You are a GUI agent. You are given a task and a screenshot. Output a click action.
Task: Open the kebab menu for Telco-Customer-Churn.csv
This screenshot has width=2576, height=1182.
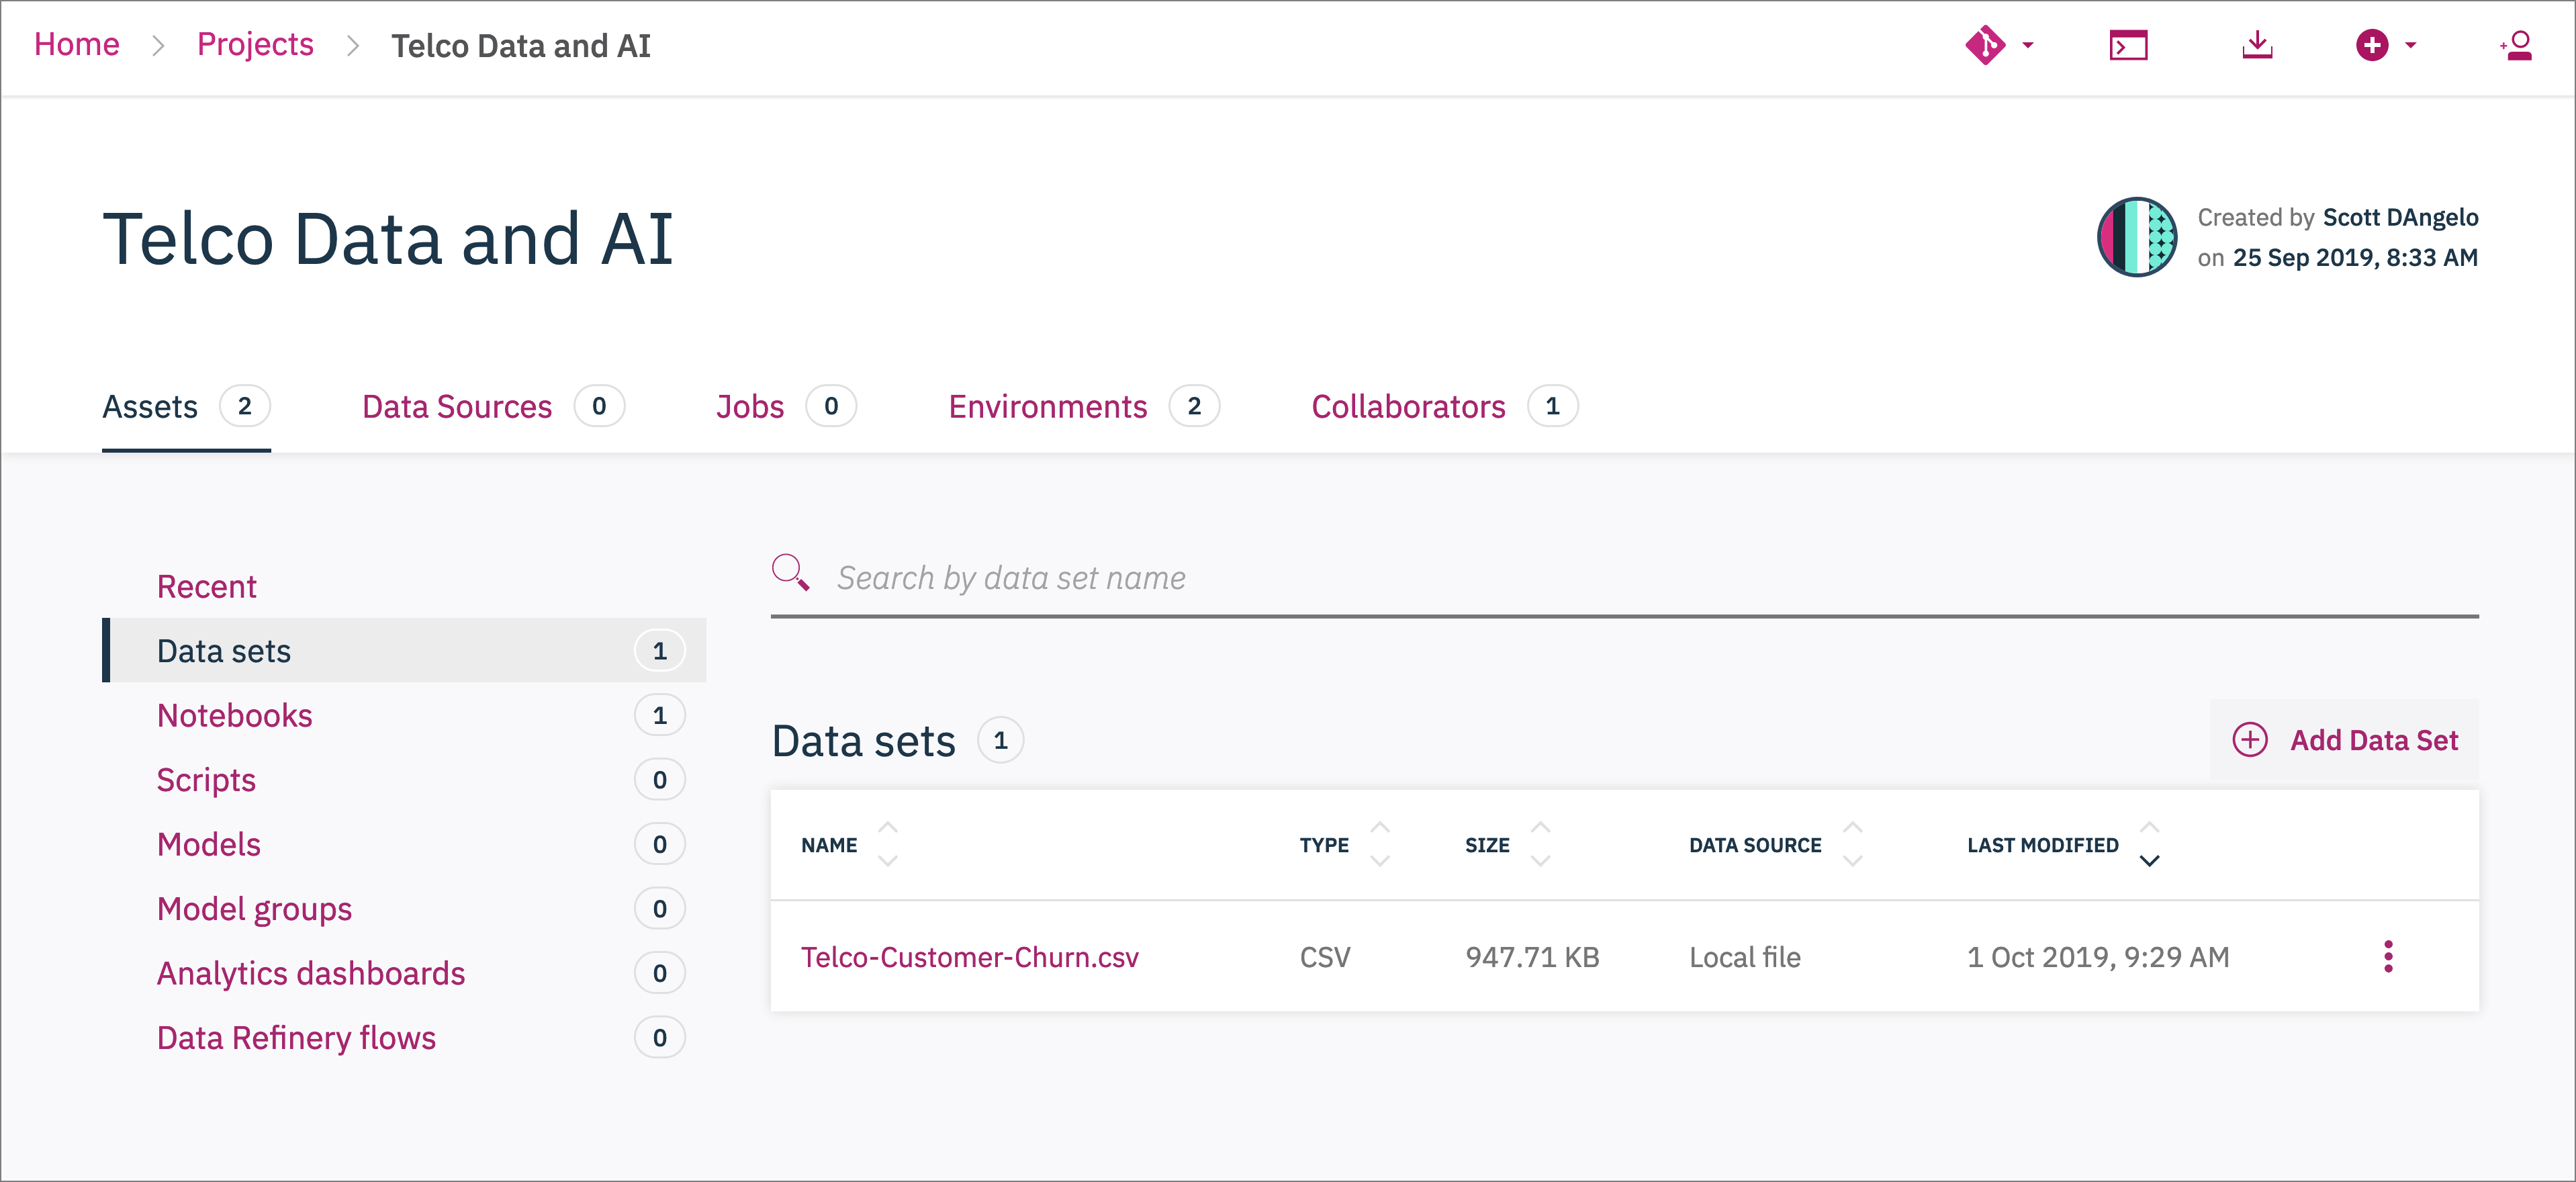pos(2389,957)
